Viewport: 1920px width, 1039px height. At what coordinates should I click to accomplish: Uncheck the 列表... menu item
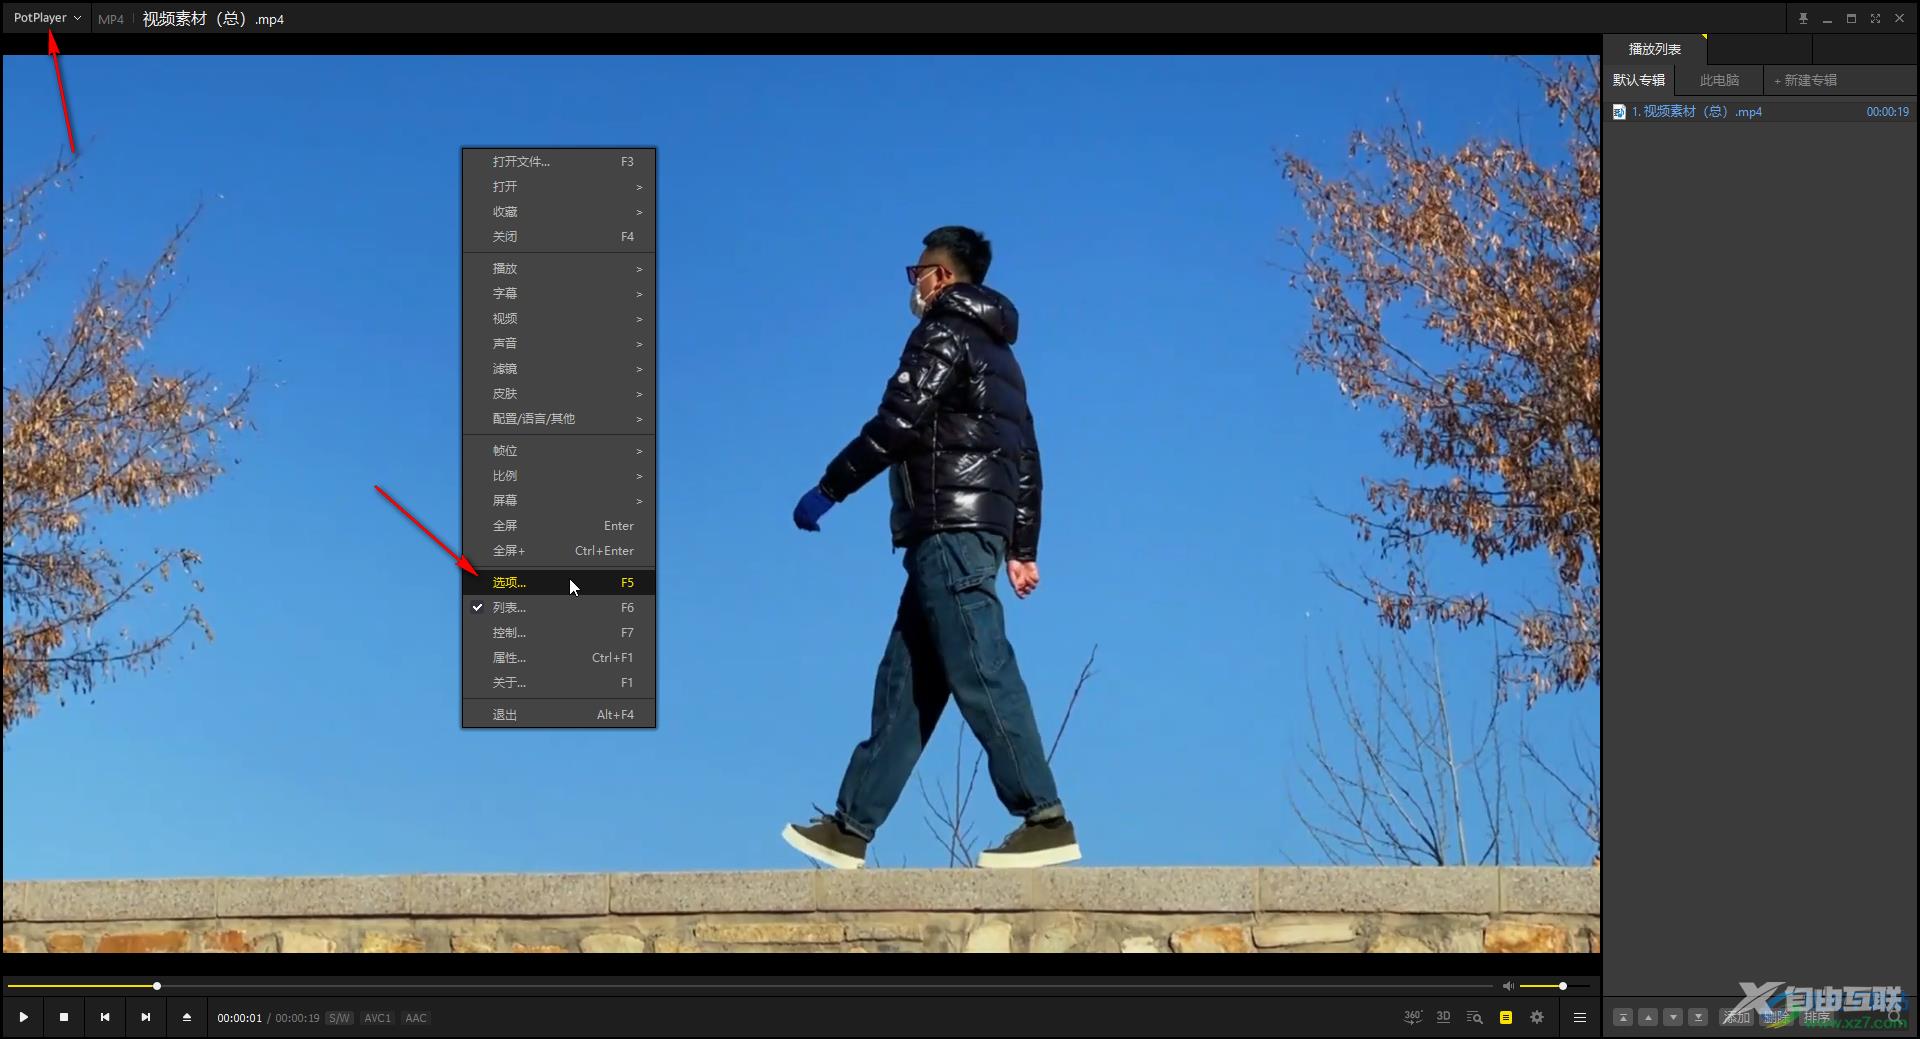click(559, 607)
